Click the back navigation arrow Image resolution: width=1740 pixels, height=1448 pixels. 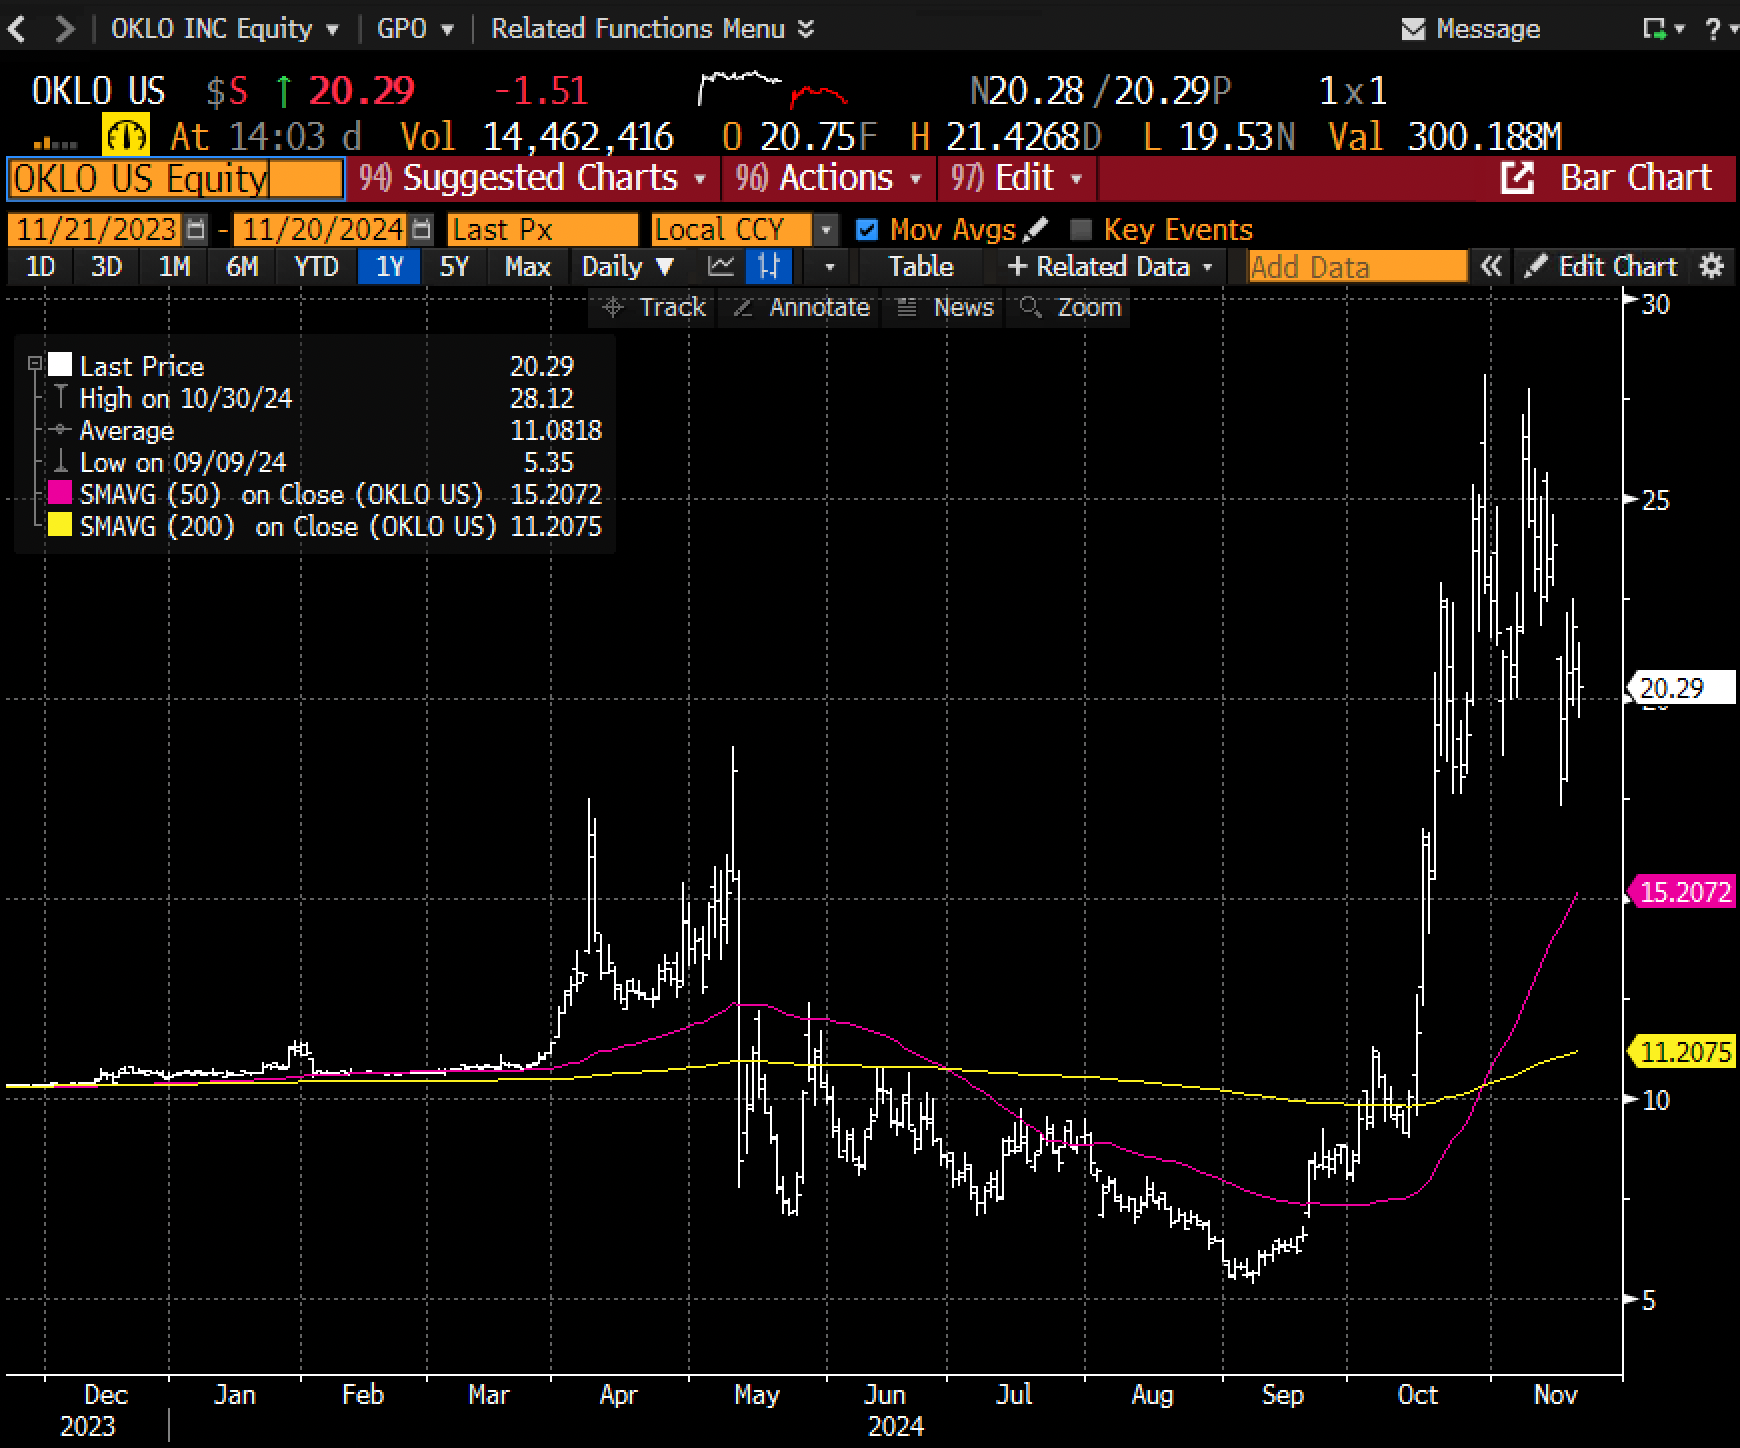pos(18,29)
